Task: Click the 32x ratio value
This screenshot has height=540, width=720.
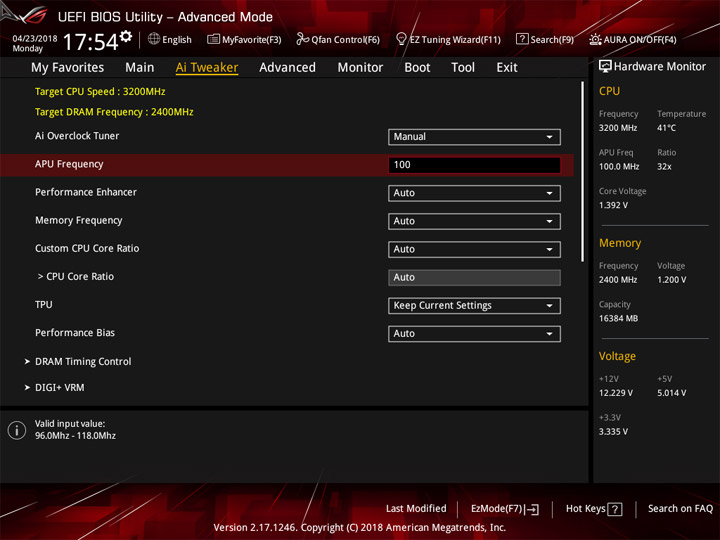Action: pyautogui.click(x=664, y=166)
